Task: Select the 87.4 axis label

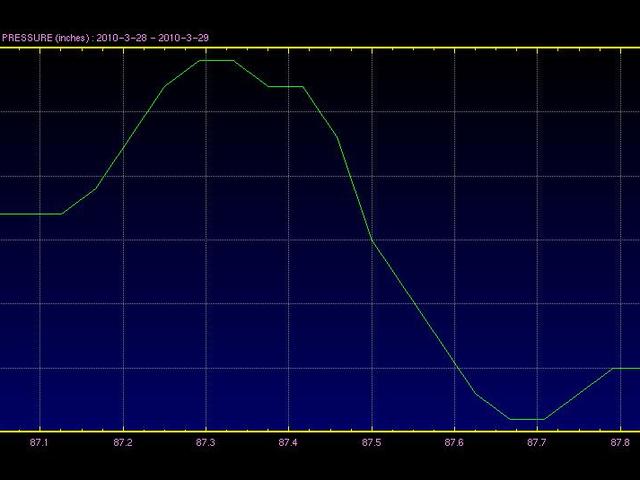Action: 288,442
